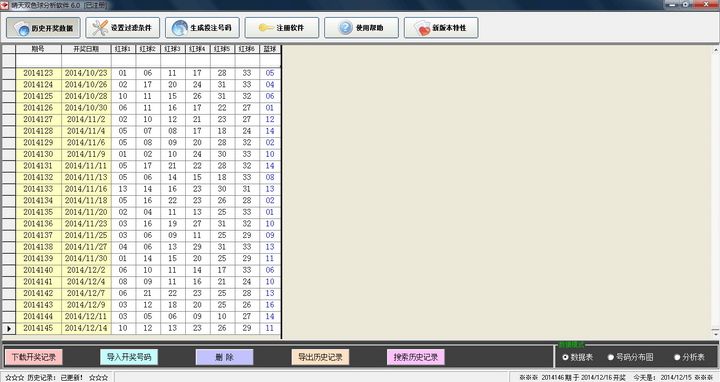Click blue ball 12 in row 2014127
Screen dimensions: 720x382
(270, 119)
